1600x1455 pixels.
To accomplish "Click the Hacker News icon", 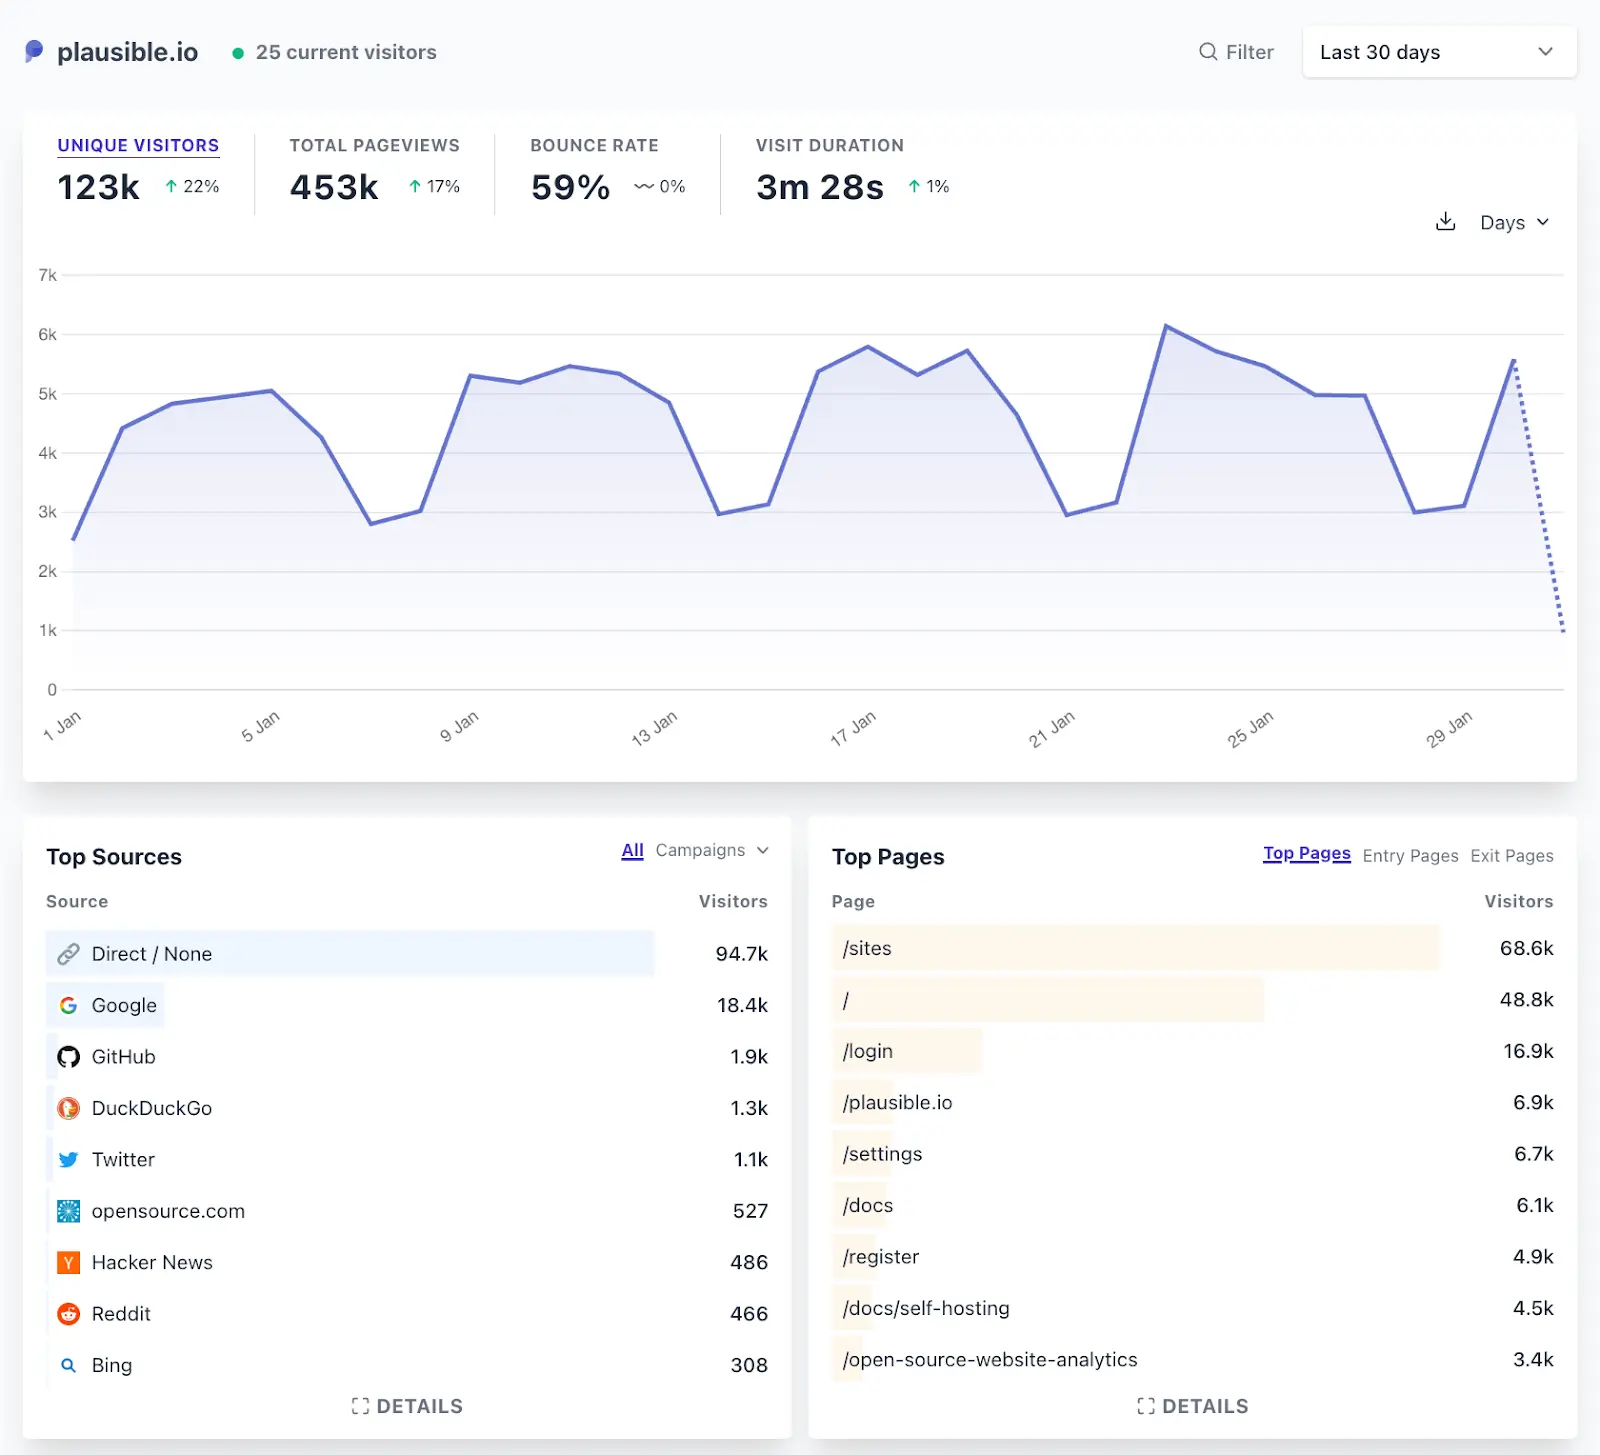I will click(68, 1263).
